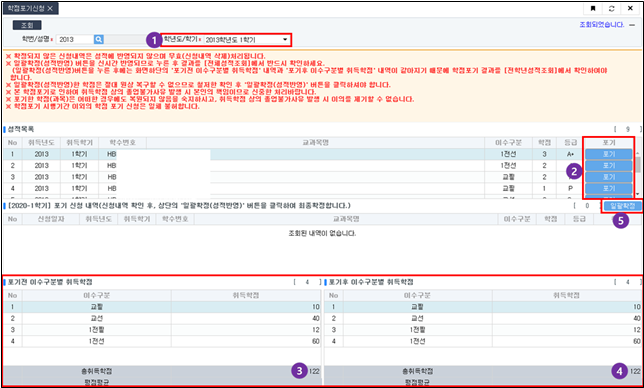Click the magnifier icon beside student number field

[99, 39]
